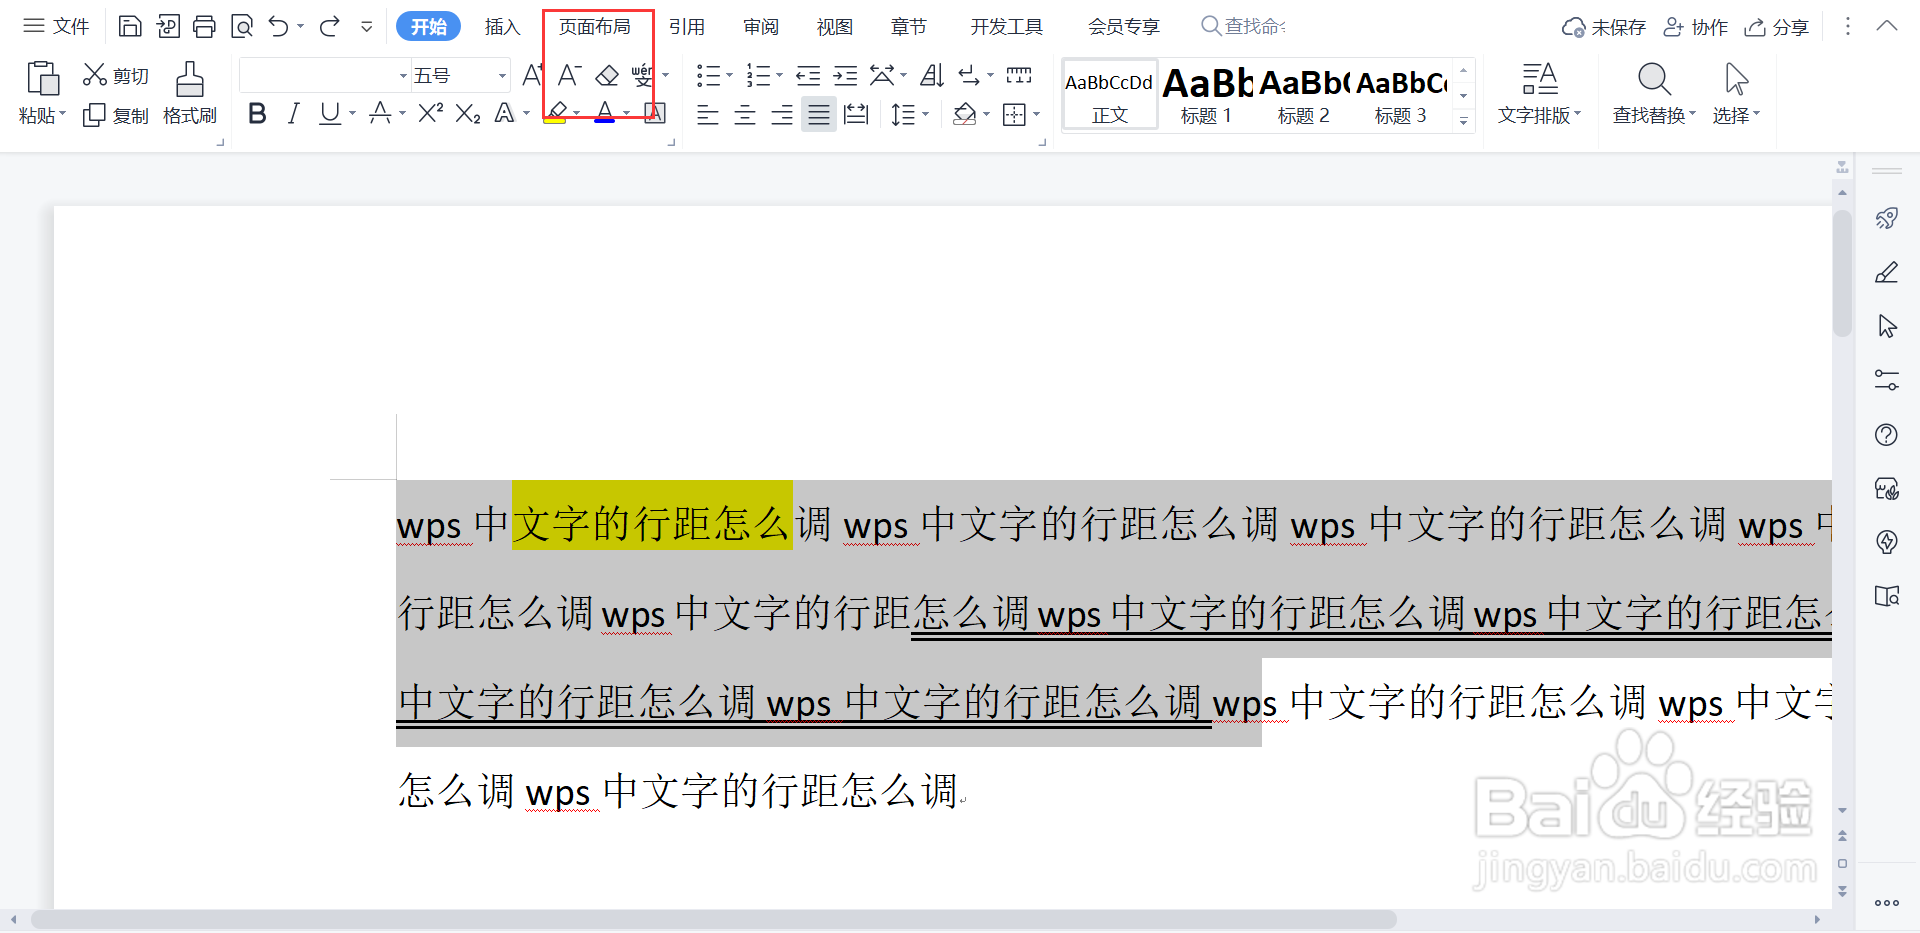Open line spacing dropdown

coord(926,115)
